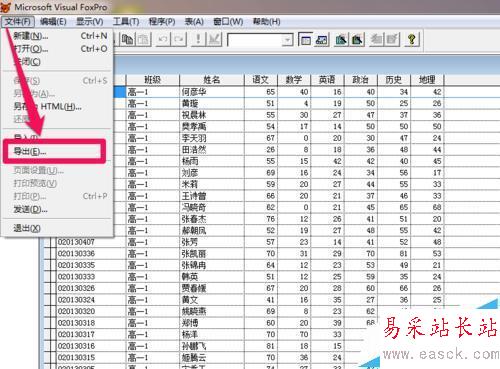
Task: Select the name cell 王诗曾
Action: click(x=212, y=196)
